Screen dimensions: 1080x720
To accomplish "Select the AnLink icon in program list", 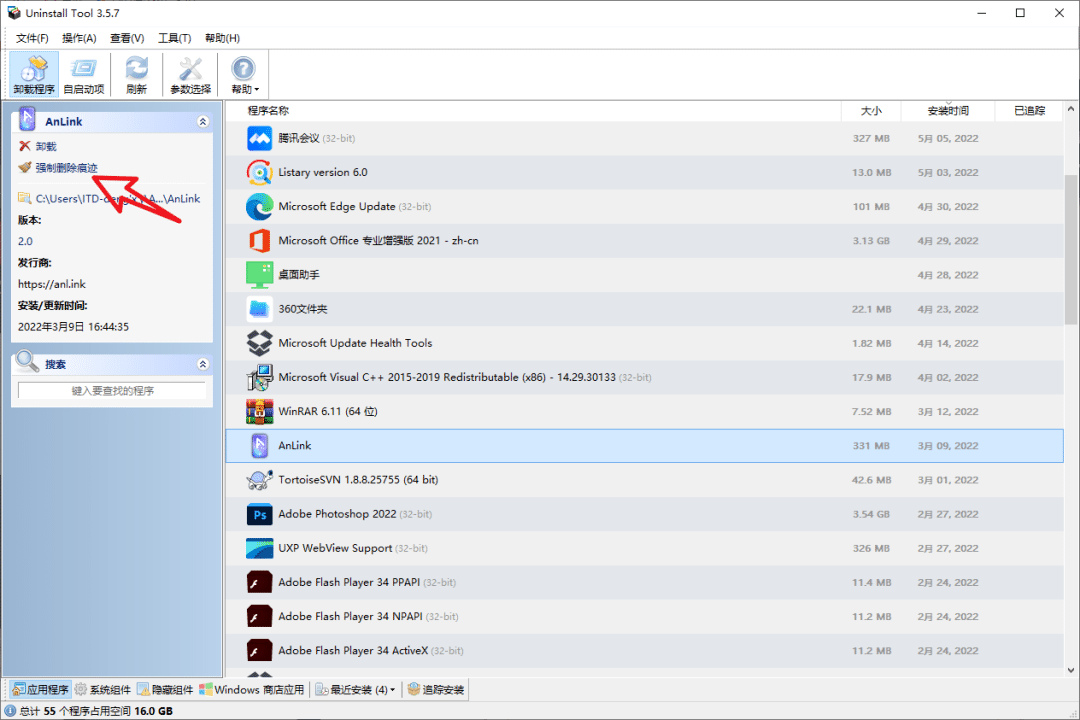I will (x=259, y=445).
